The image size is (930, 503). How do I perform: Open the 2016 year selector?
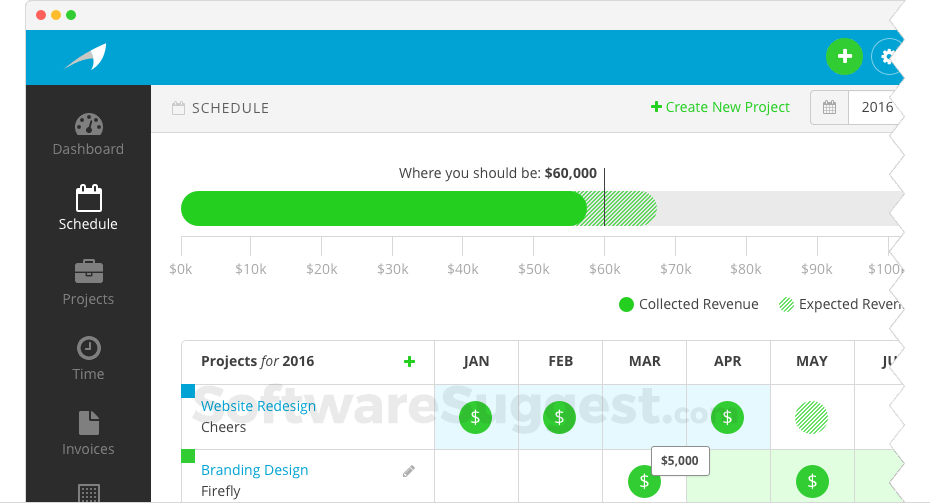coord(876,107)
